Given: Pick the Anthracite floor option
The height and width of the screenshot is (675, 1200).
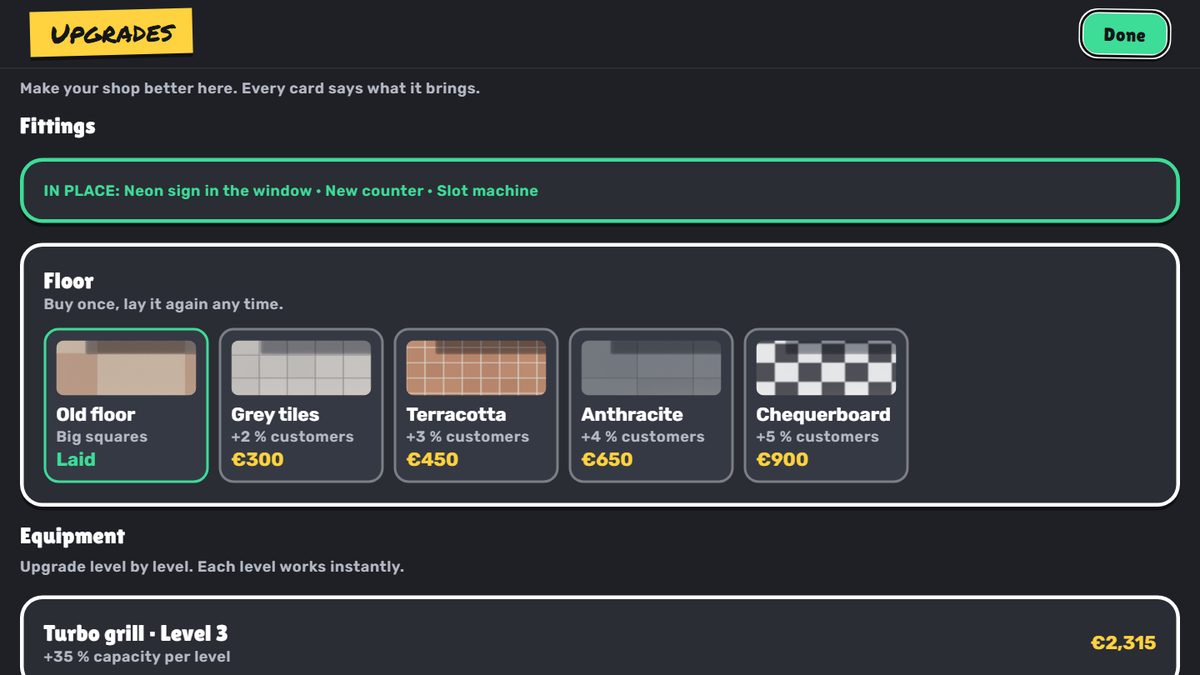Looking at the screenshot, I should [x=651, y=405].
